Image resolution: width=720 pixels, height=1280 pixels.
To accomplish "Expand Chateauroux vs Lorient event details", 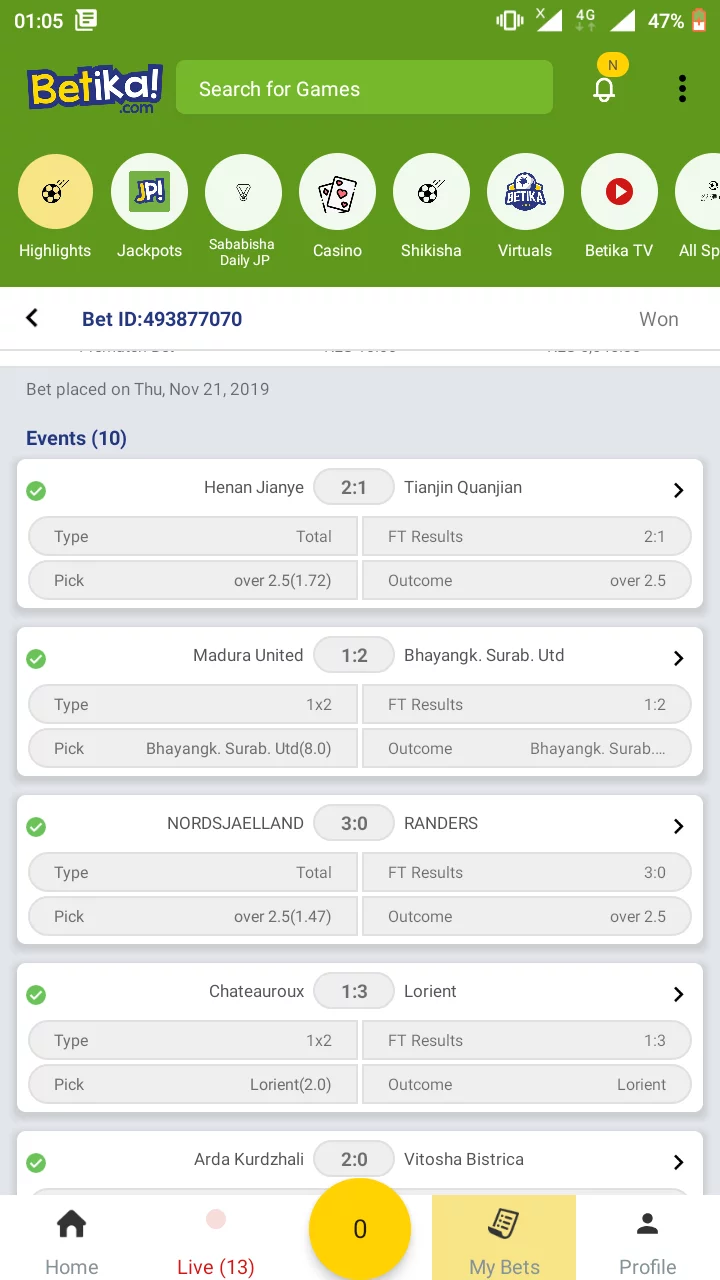I will [678, 994].
